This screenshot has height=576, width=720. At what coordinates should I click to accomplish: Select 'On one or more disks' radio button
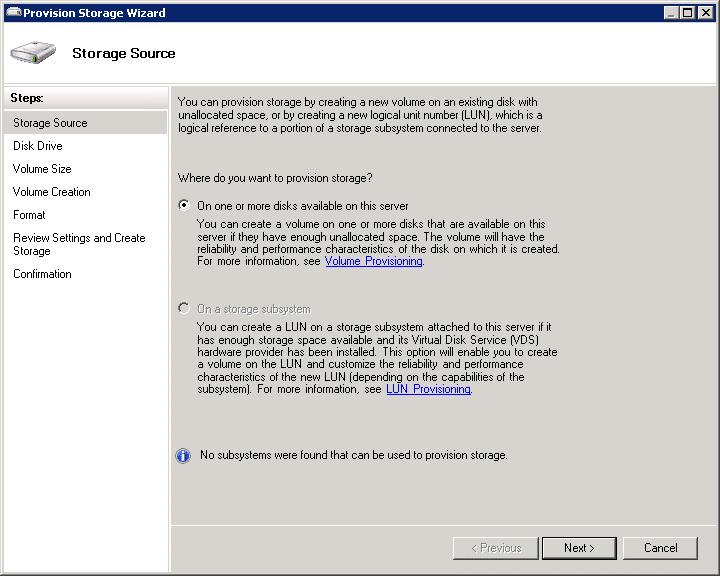[184, 205]
